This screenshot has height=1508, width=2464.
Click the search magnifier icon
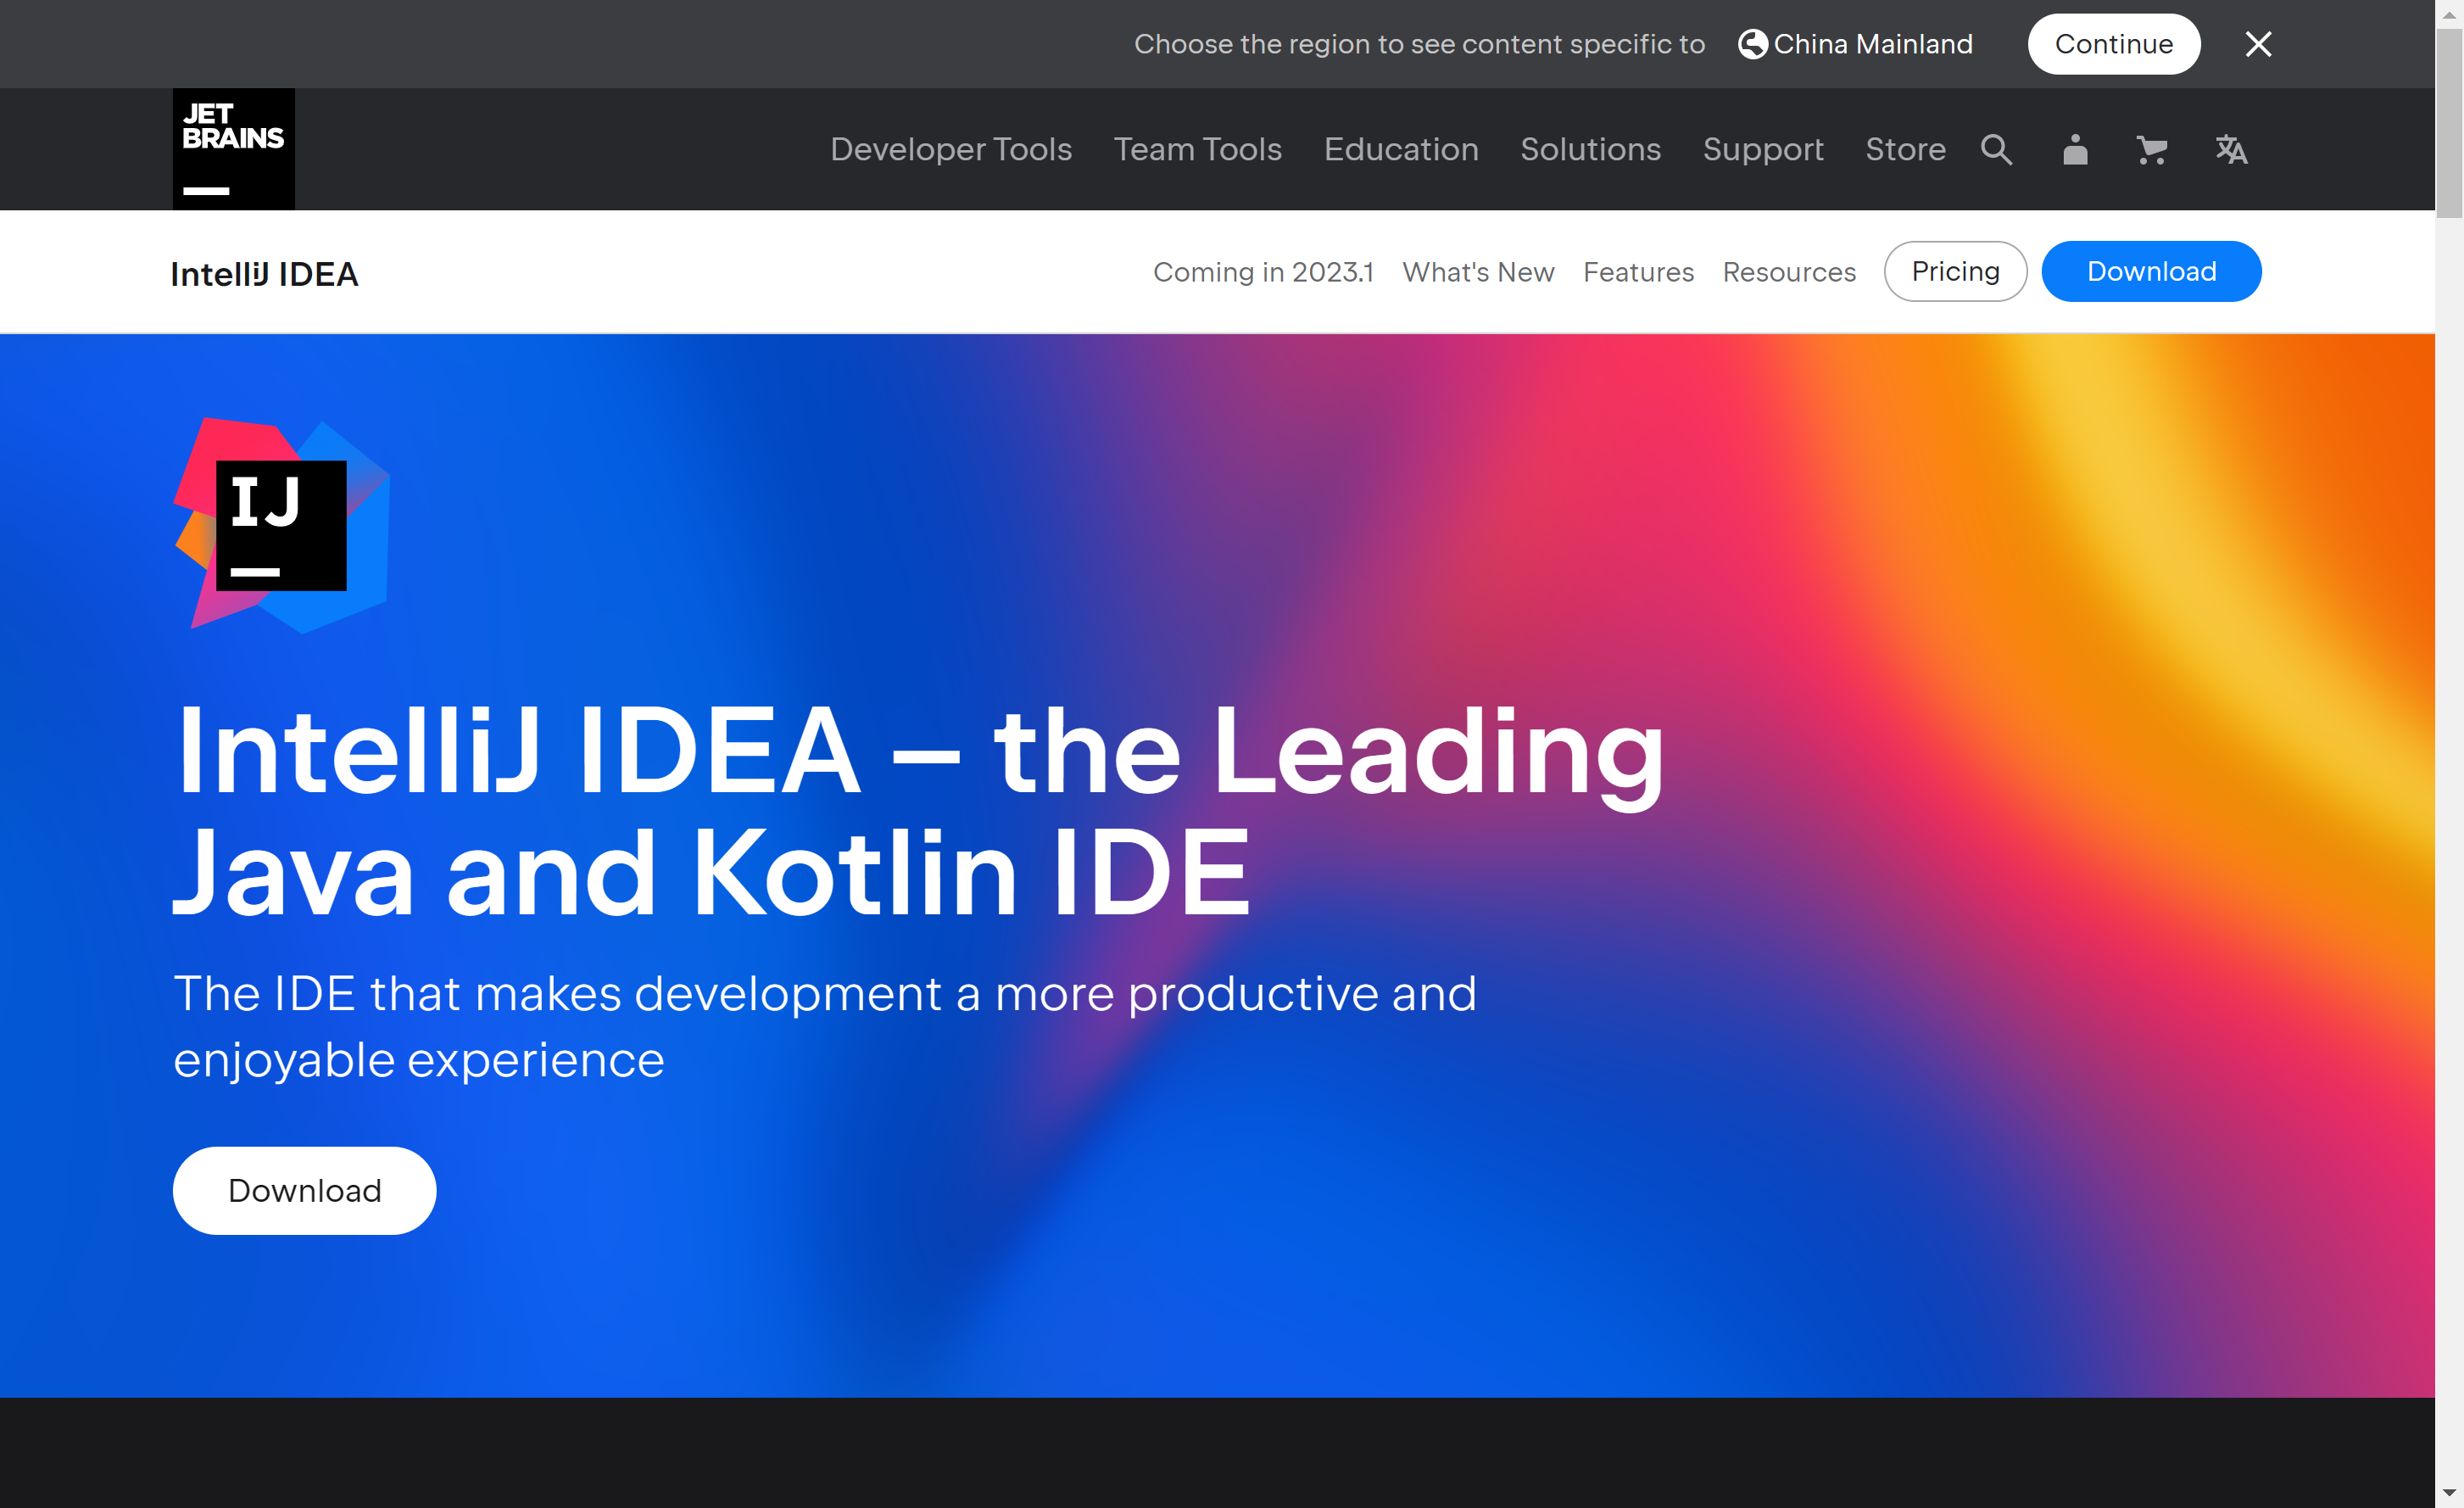point(1996,149)
